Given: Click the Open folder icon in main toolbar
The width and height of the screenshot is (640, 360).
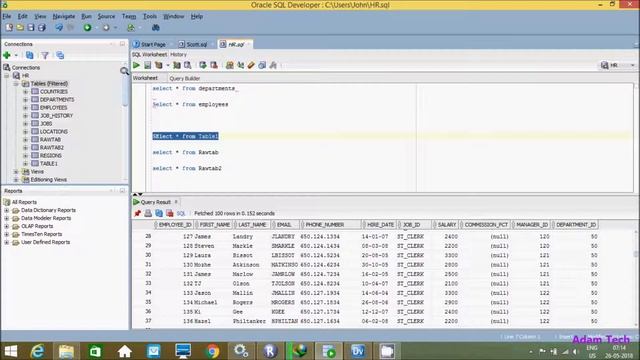Looking at the screenshot, I should (20, 27).
